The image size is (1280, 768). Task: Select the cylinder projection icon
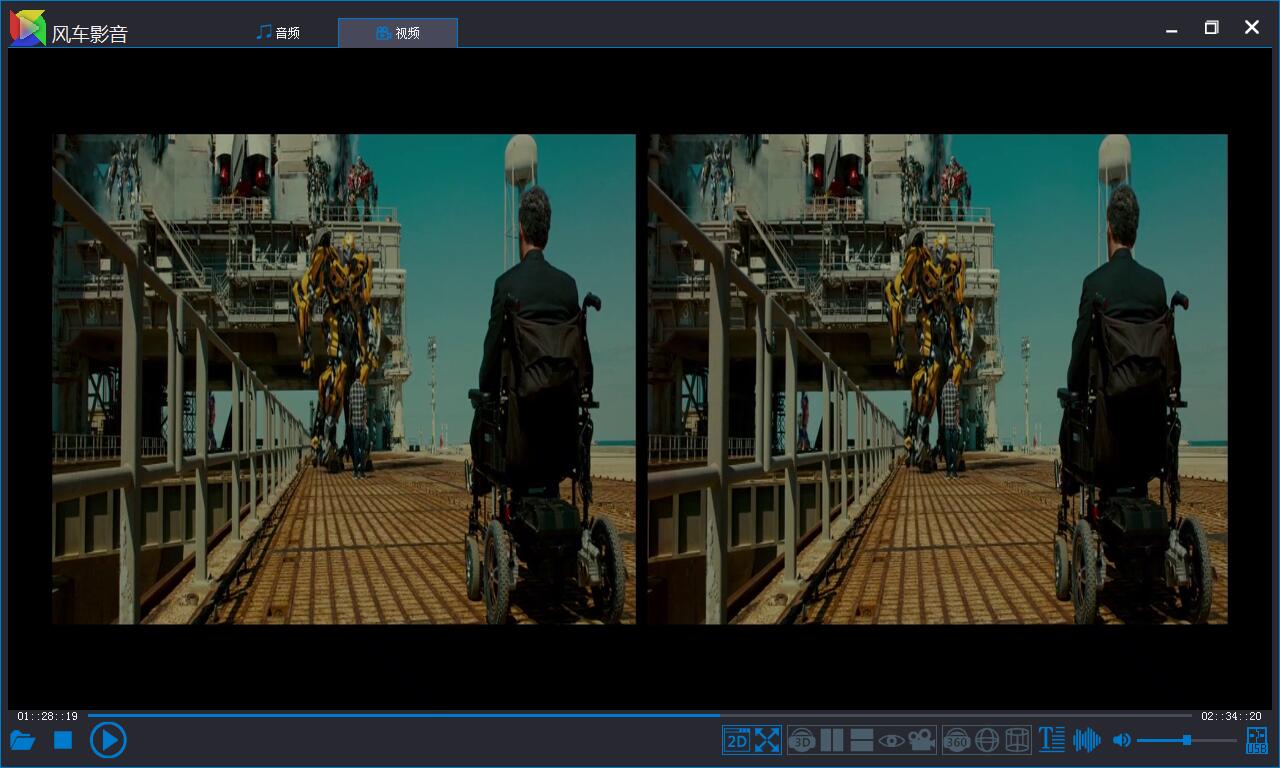coord(1017,740)
